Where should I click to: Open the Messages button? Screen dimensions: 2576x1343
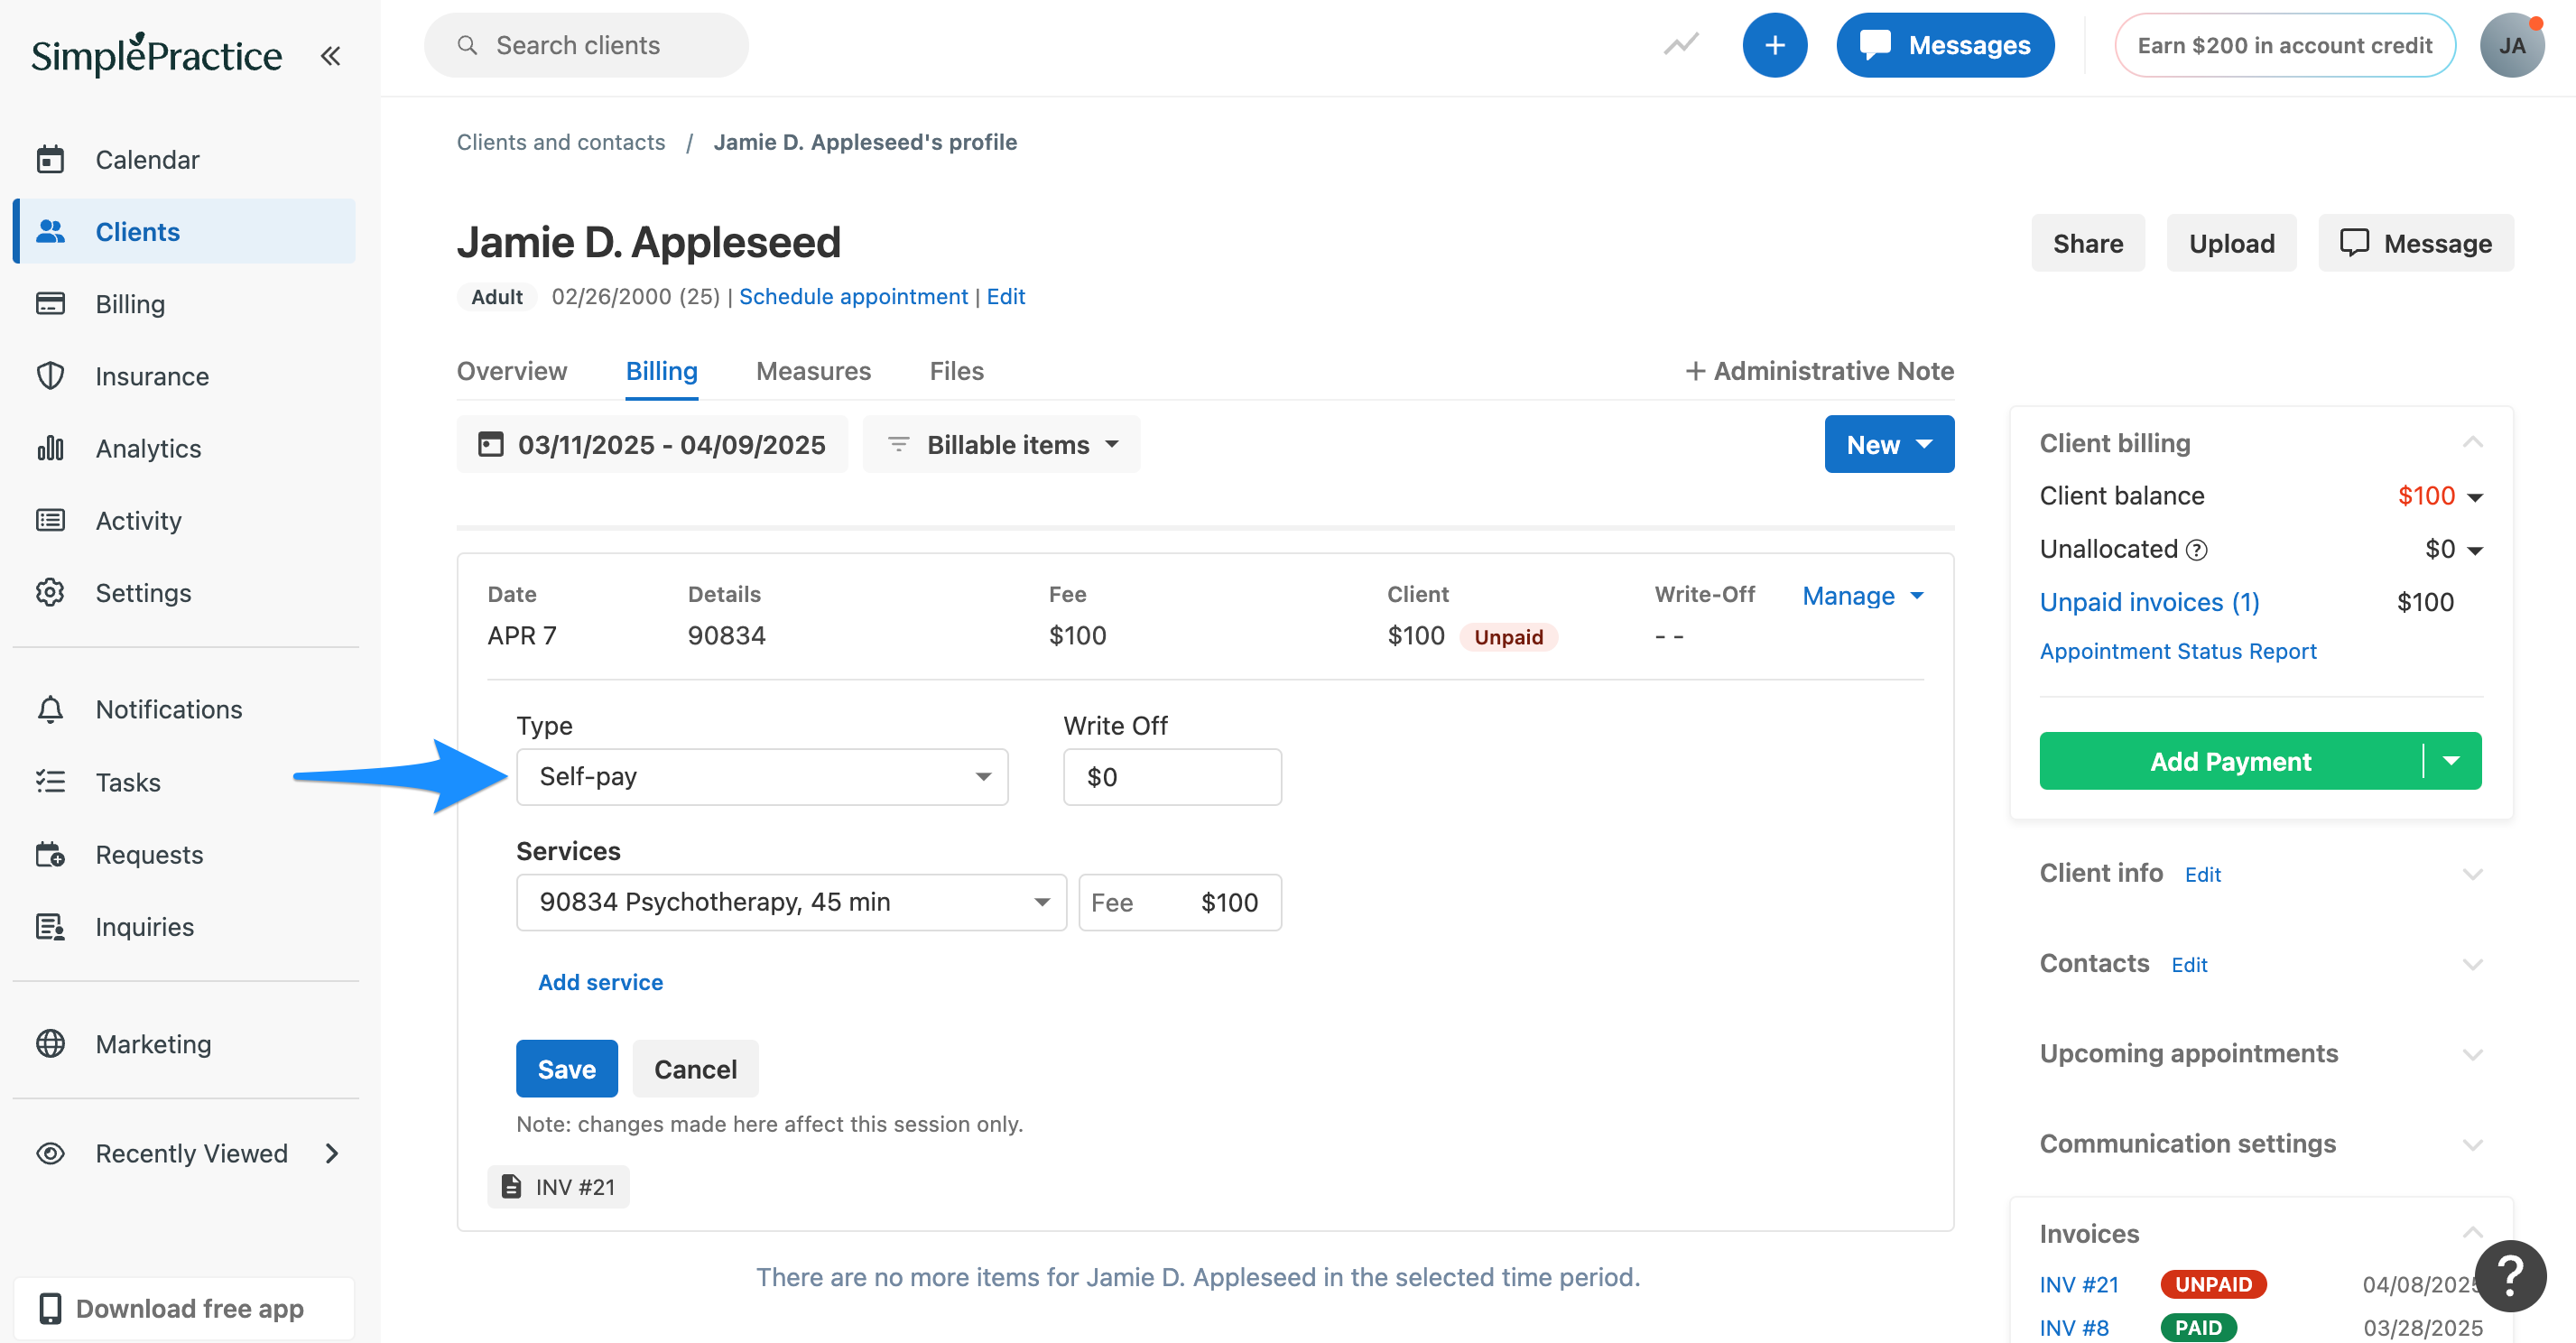[x=1945, y=45]
